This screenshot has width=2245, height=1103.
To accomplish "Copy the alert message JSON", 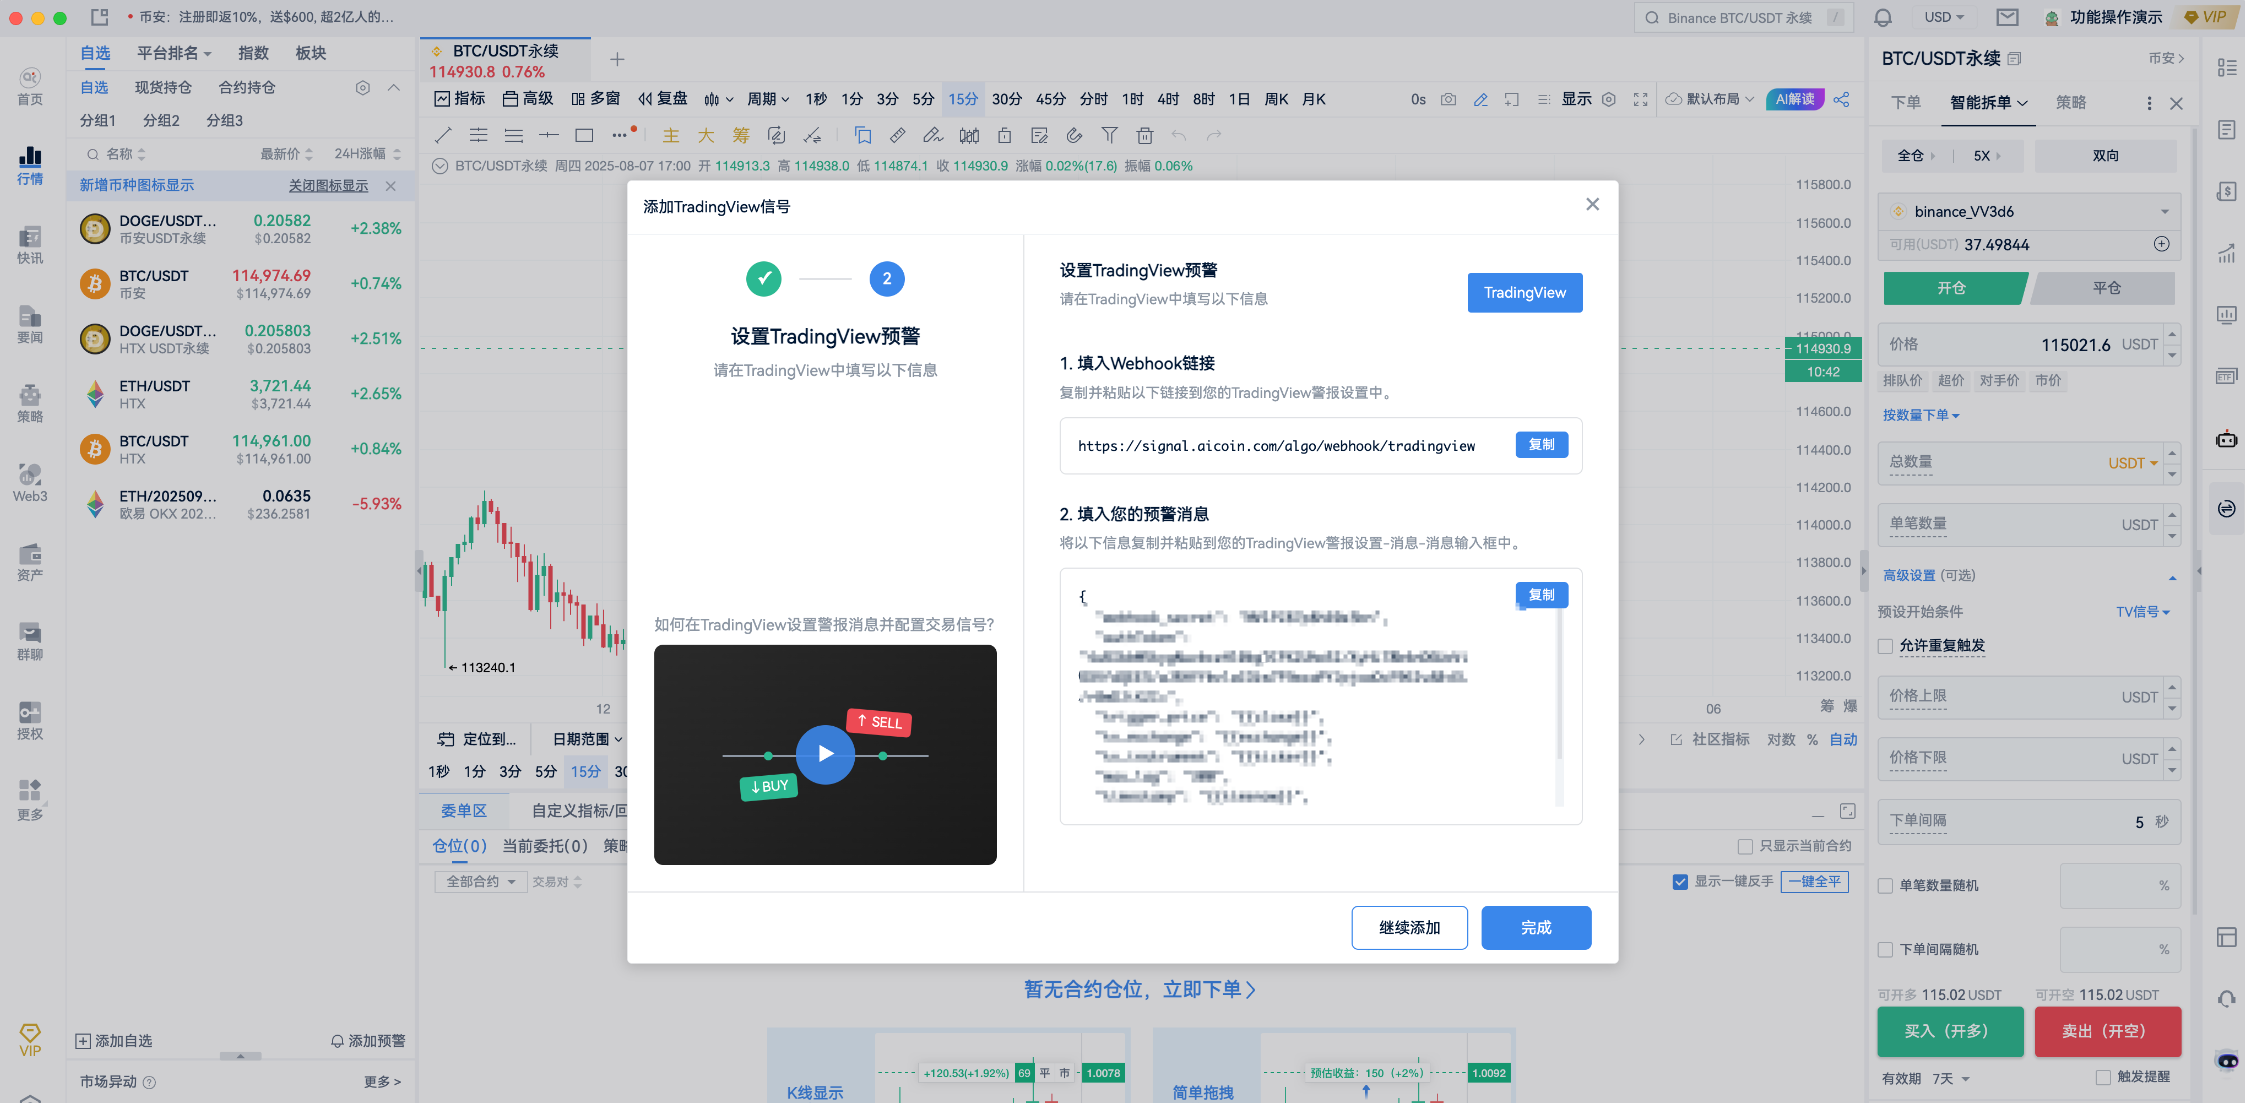I will click(1541, 595).
